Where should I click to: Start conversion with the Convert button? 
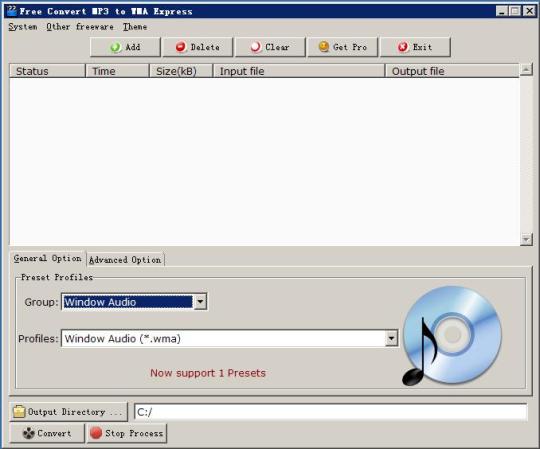pyautogui.click(x=47, y=433)
